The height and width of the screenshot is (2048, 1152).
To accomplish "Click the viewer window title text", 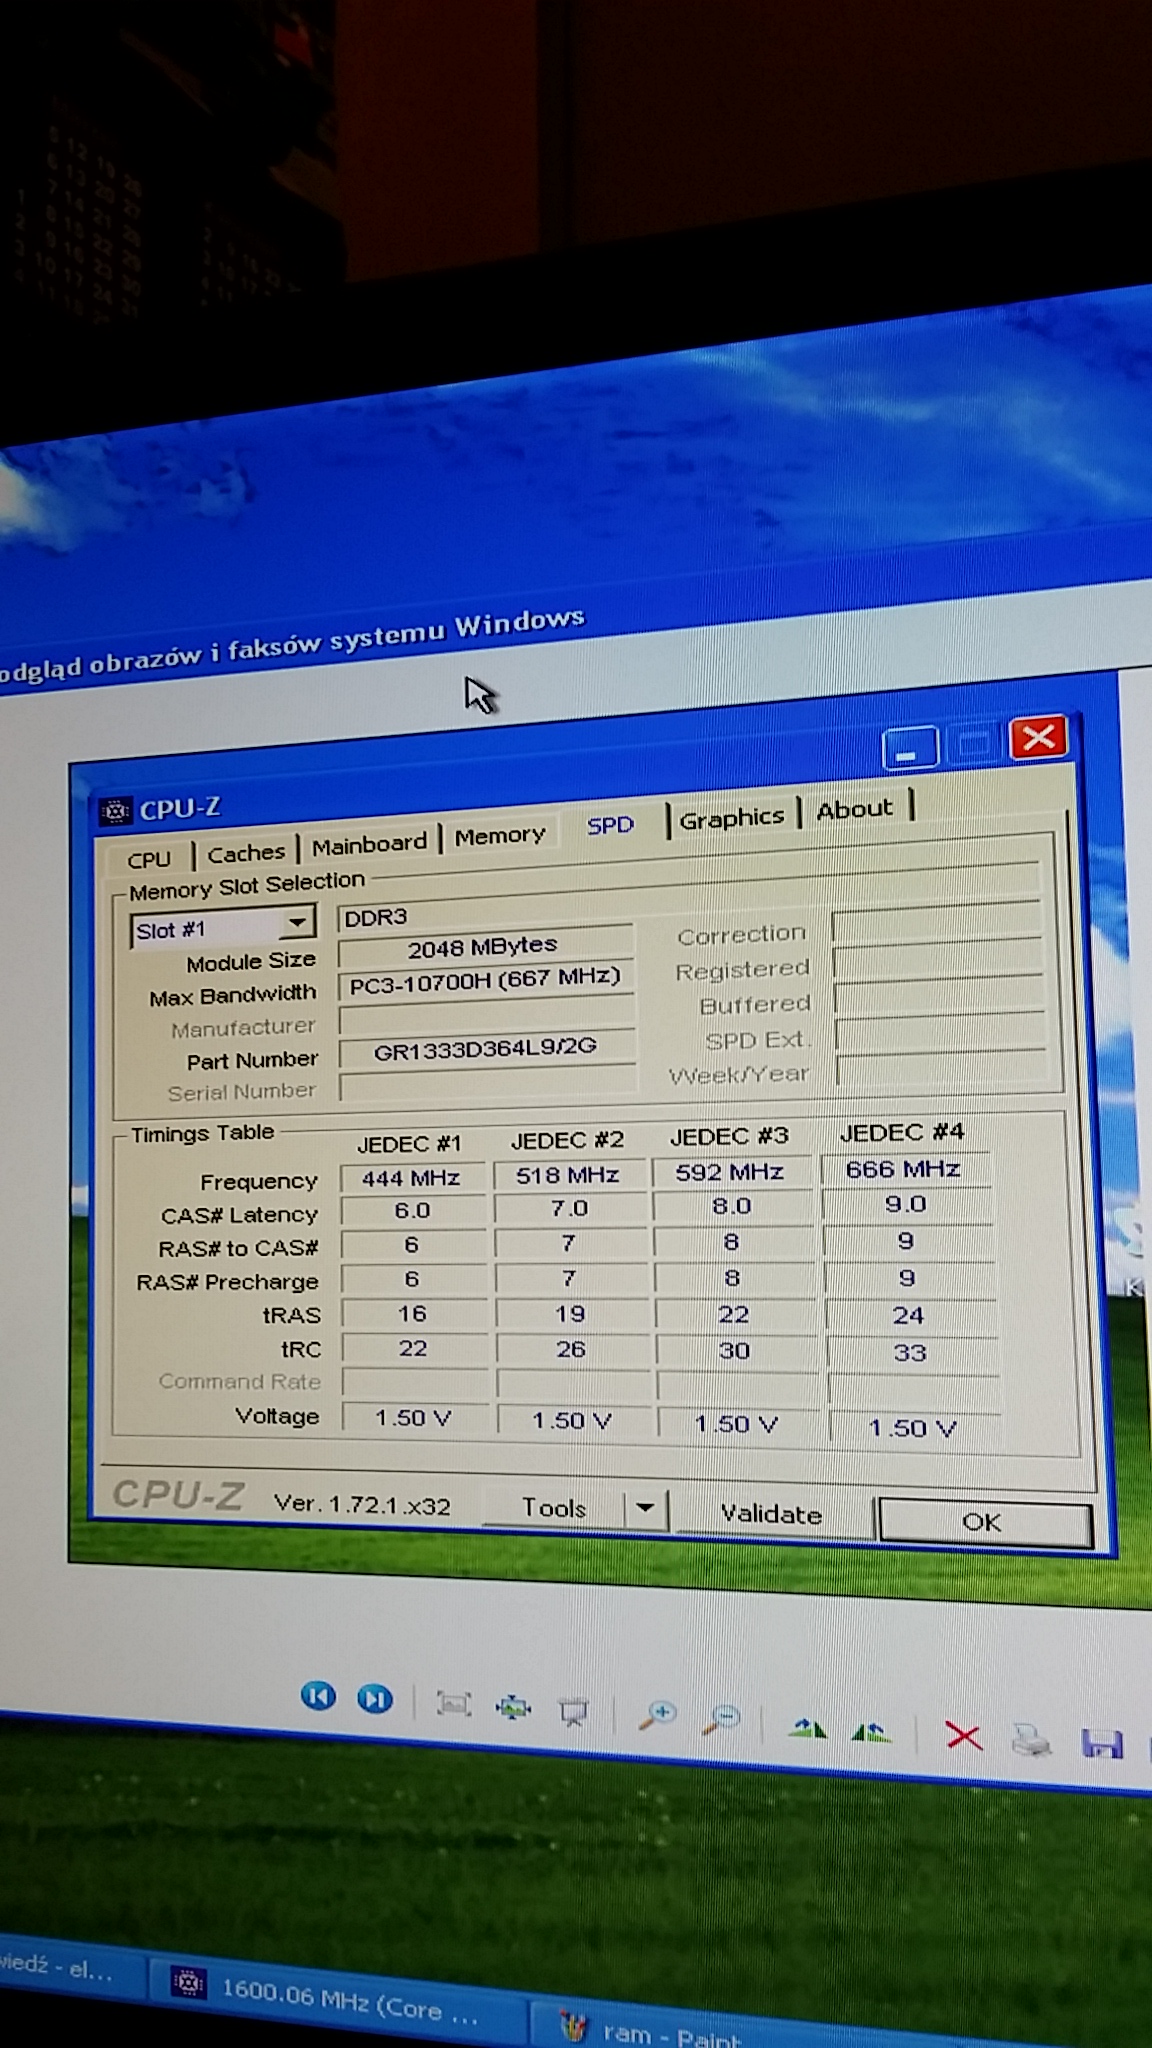I will point(292,645).
